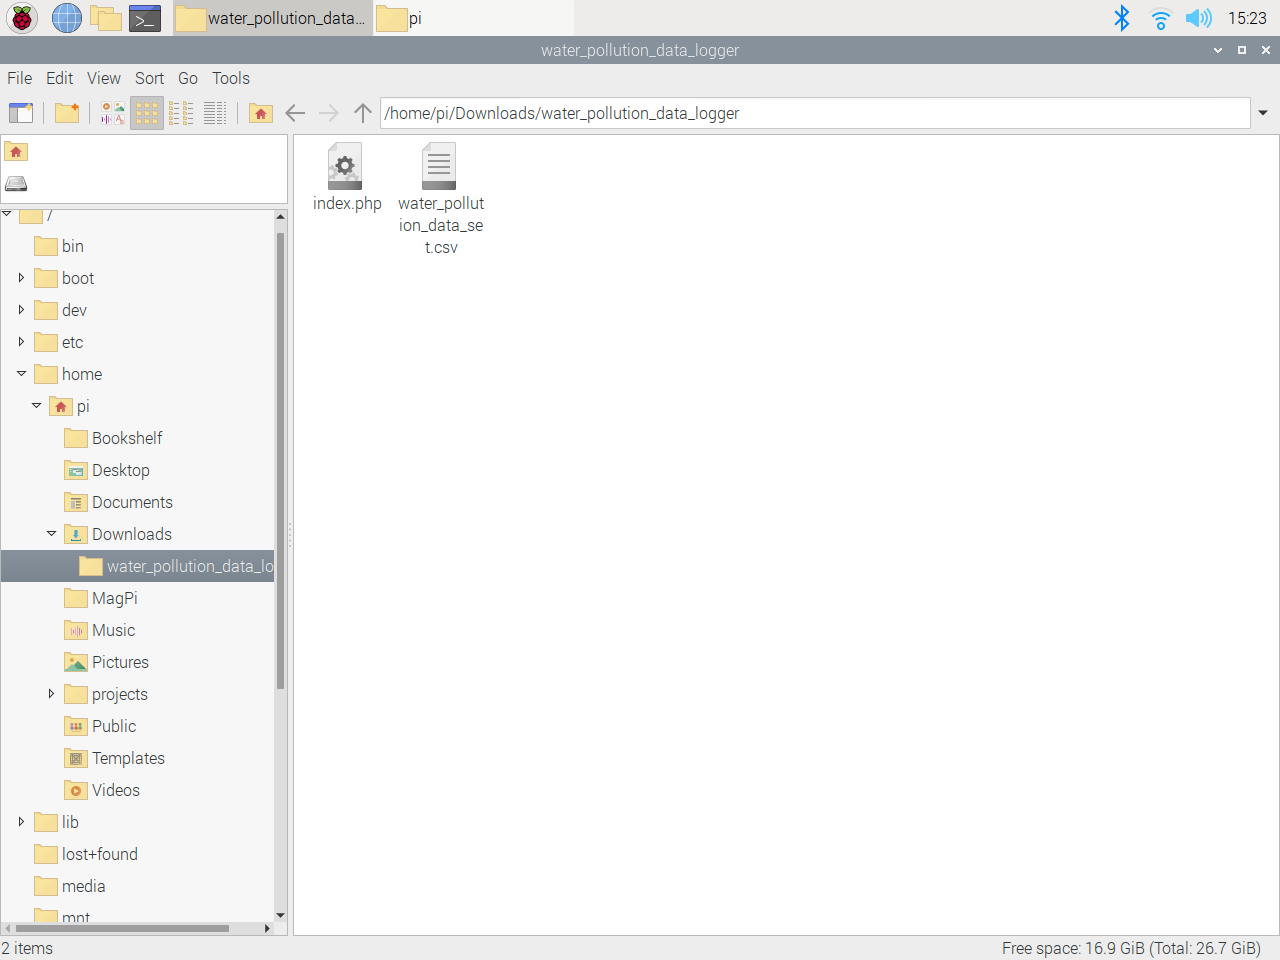Switch to compact view mode
This screenshot has height=960, width=1280.
[x=181, y=113]
